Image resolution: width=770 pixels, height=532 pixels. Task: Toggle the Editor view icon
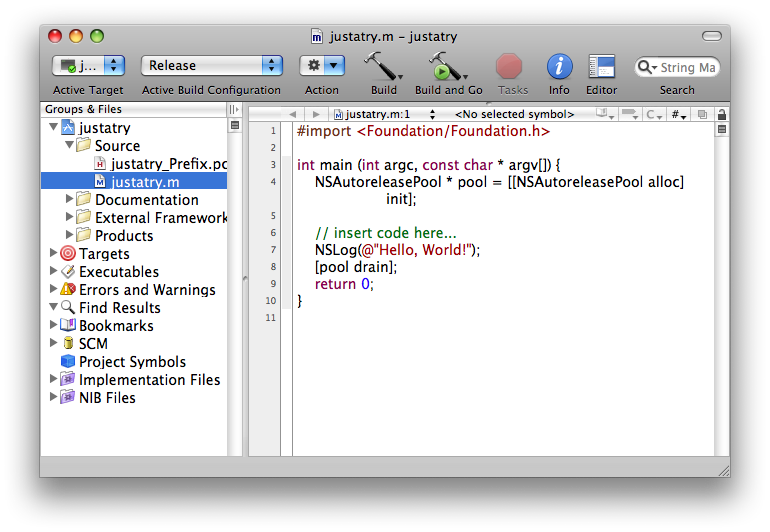601,66
